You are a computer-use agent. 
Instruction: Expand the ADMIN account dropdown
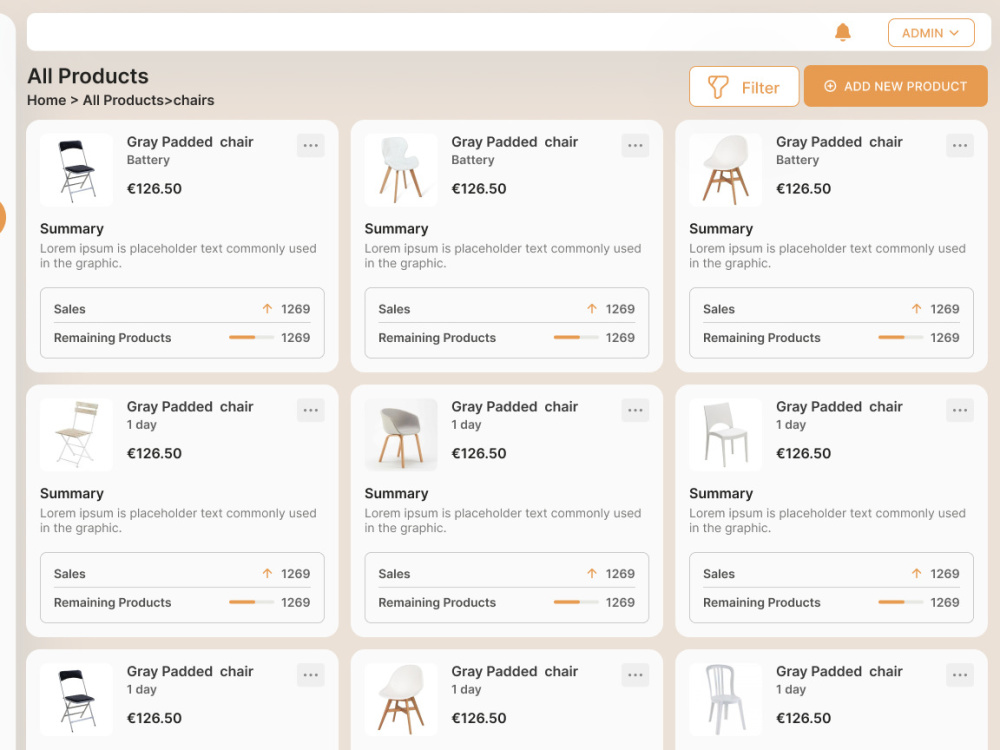(930, 33)
